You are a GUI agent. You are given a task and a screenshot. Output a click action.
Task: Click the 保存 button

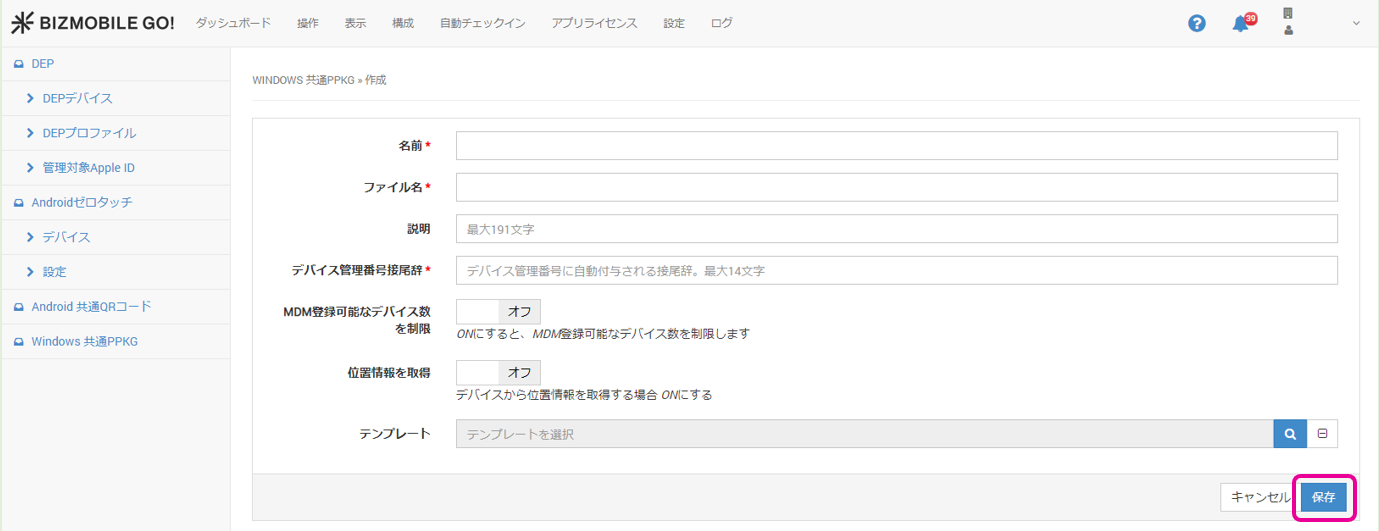tap(1323, 497)
